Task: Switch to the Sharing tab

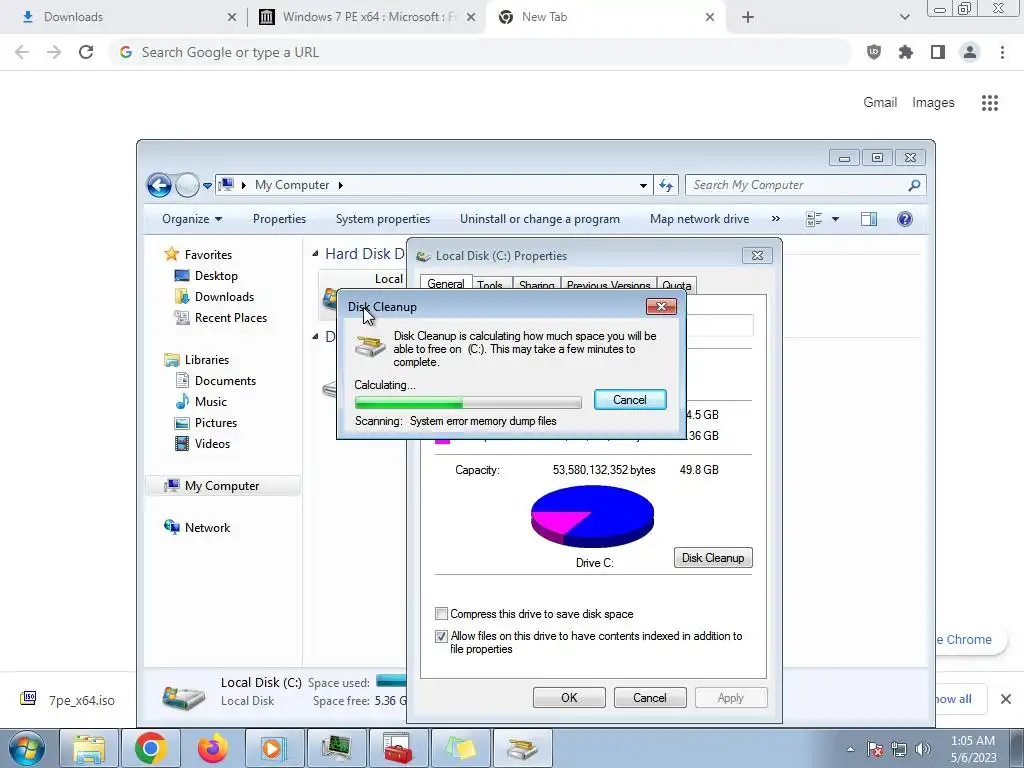Action: [x=536, y=285]
